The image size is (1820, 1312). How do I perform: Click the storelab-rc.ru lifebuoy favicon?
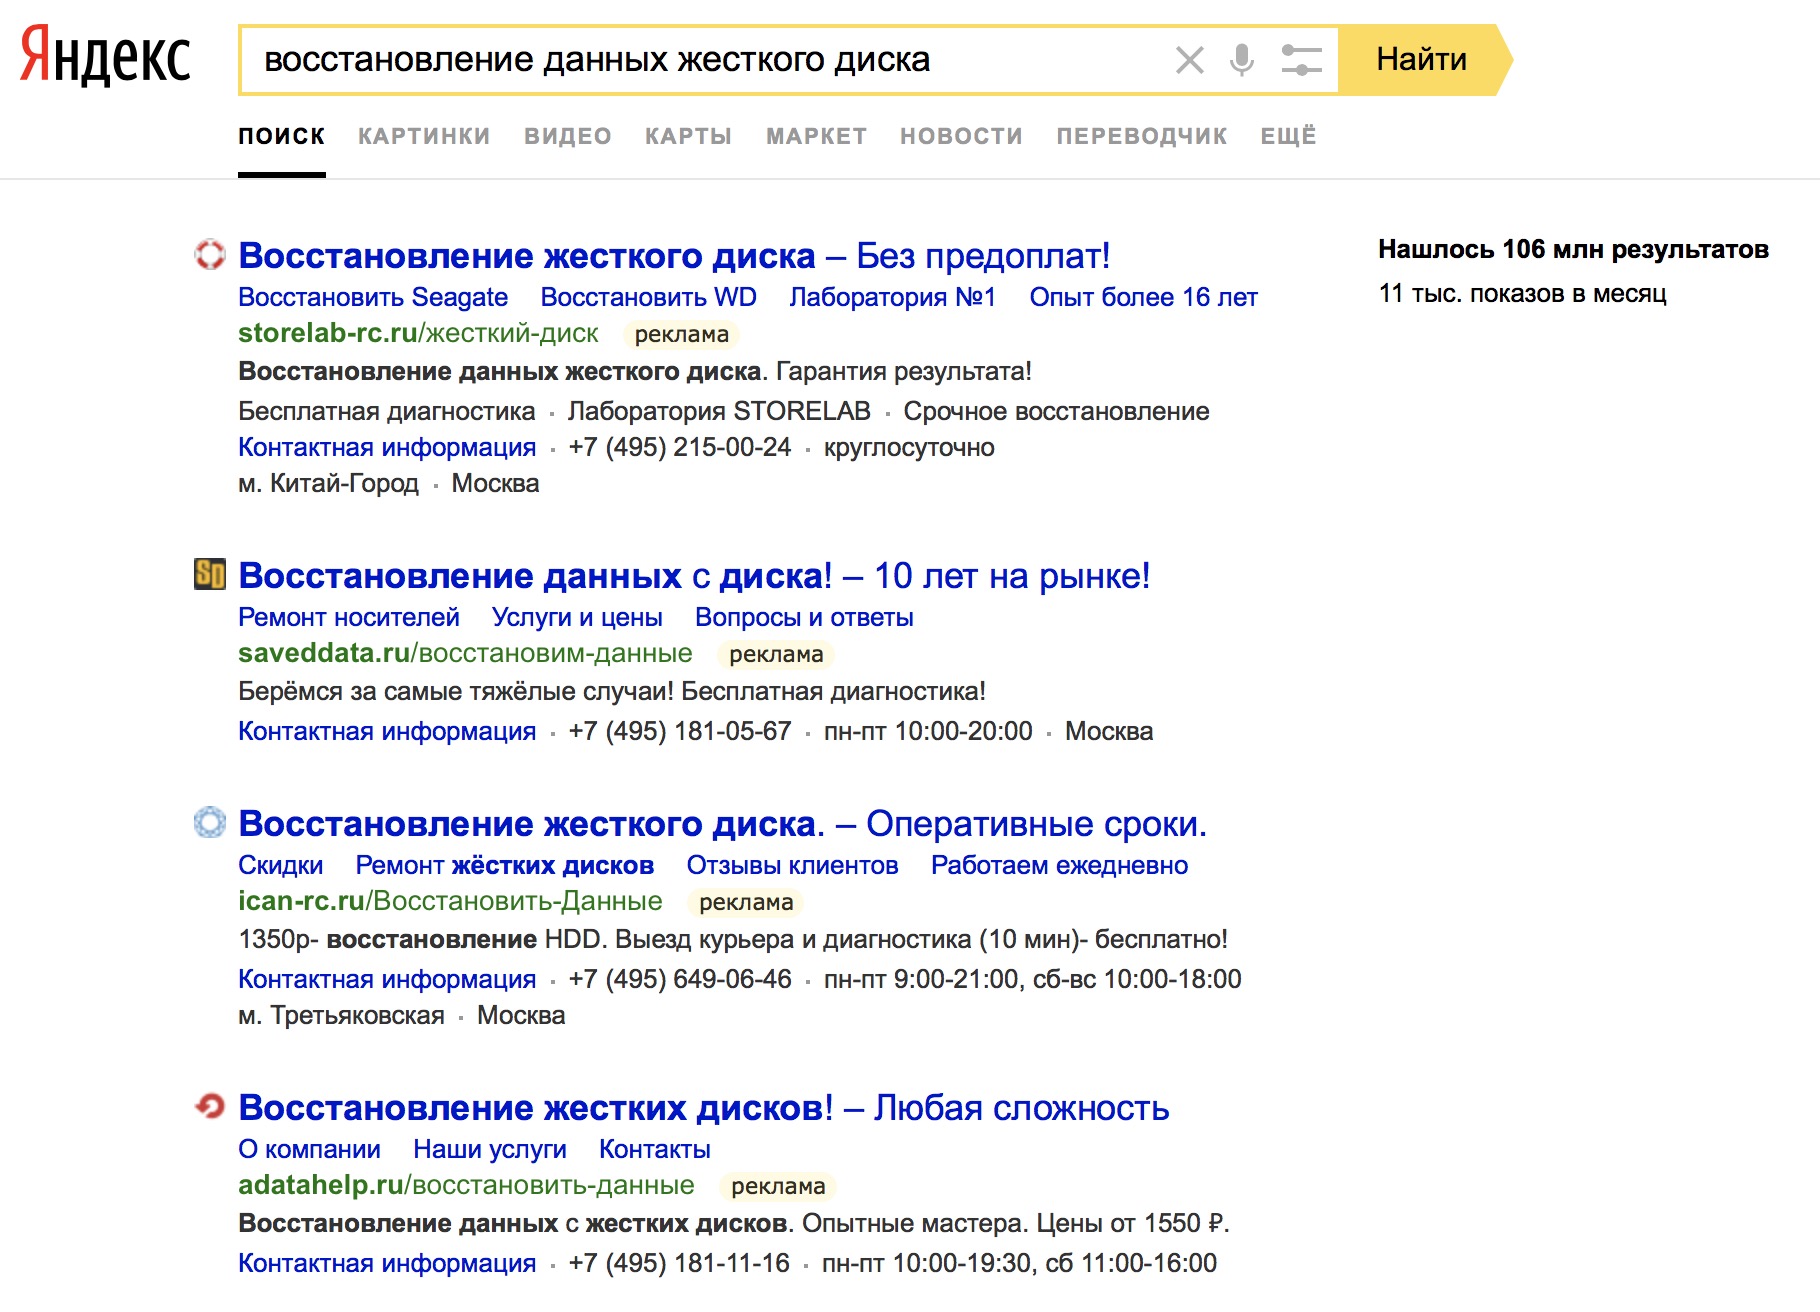(x=210, y=255)
